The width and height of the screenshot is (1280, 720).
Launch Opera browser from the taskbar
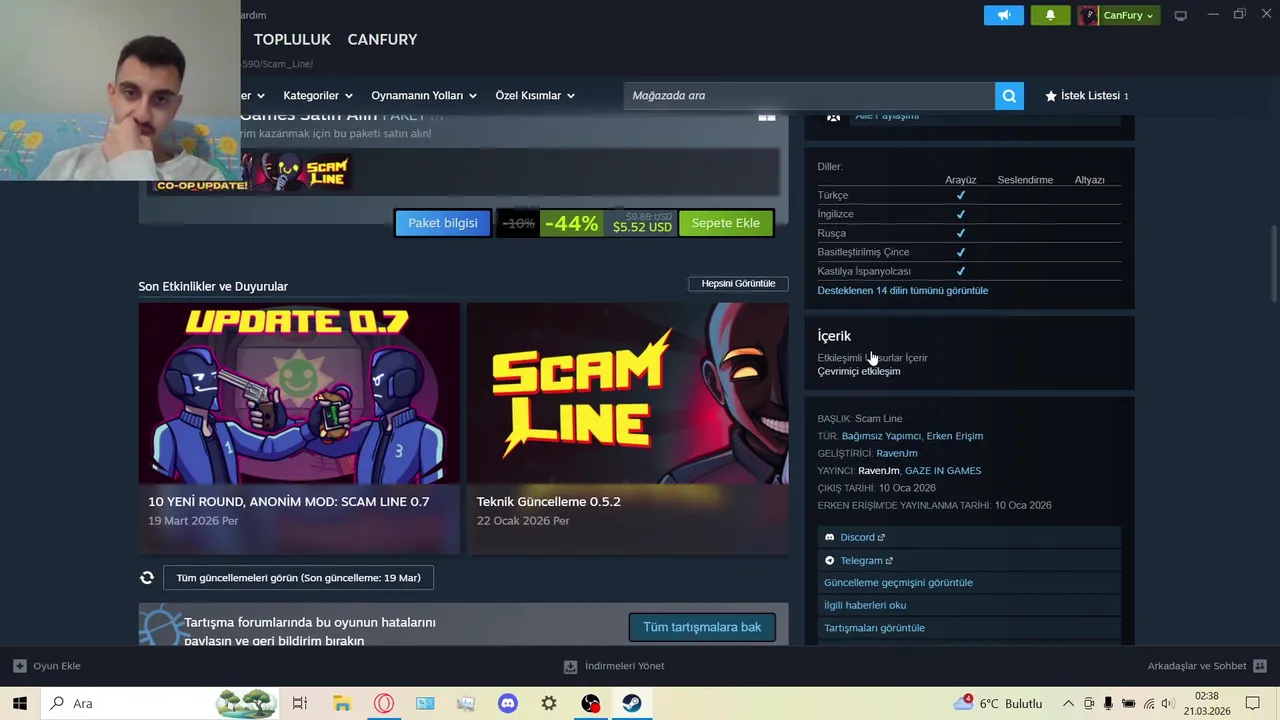pos(384,703)
